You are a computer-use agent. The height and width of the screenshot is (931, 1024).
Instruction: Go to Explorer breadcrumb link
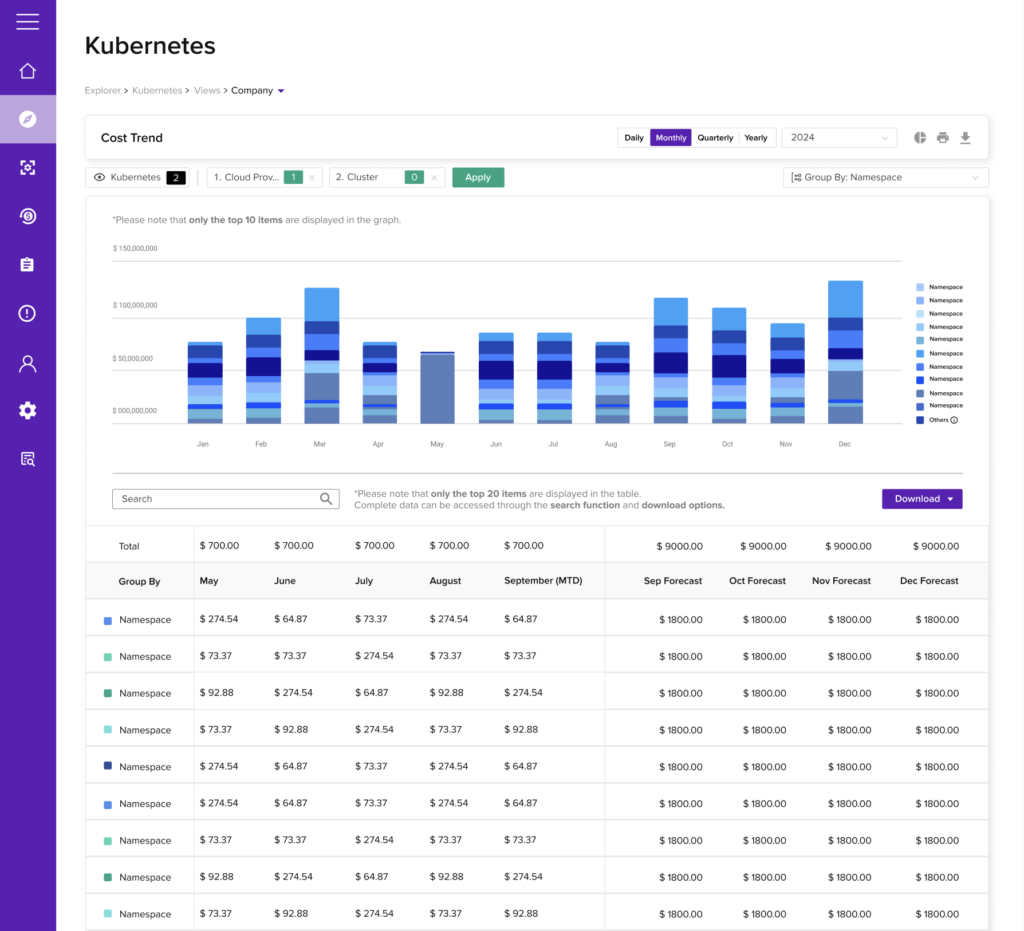click(x=103, y=91)
